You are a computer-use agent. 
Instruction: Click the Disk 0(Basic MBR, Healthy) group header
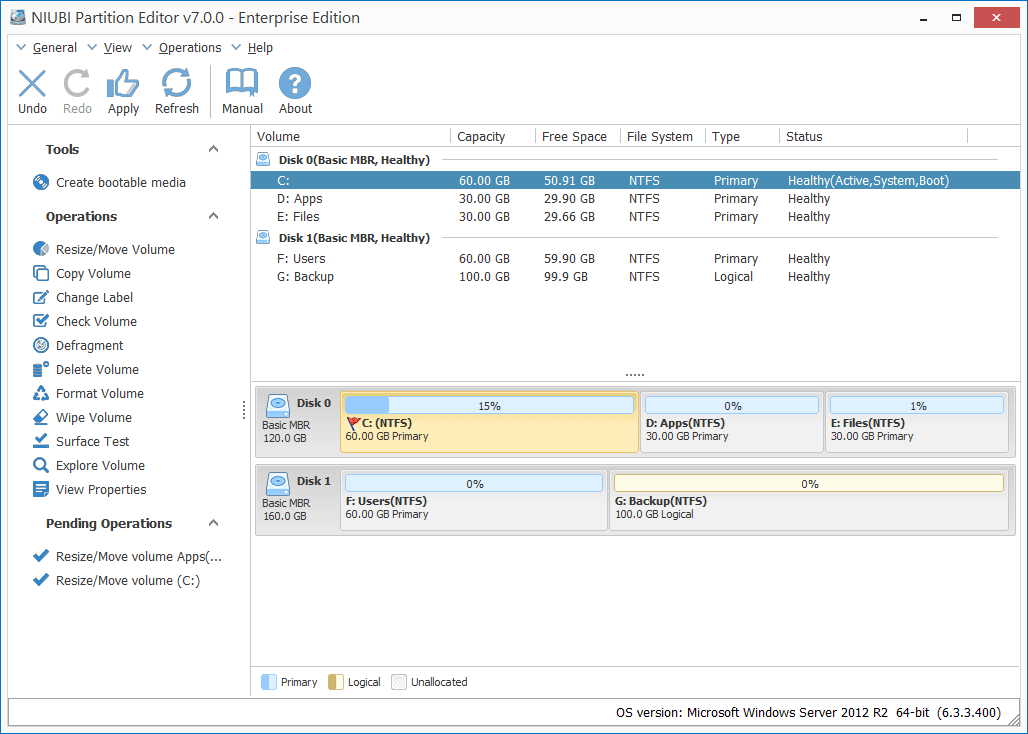tap(354, 159)
